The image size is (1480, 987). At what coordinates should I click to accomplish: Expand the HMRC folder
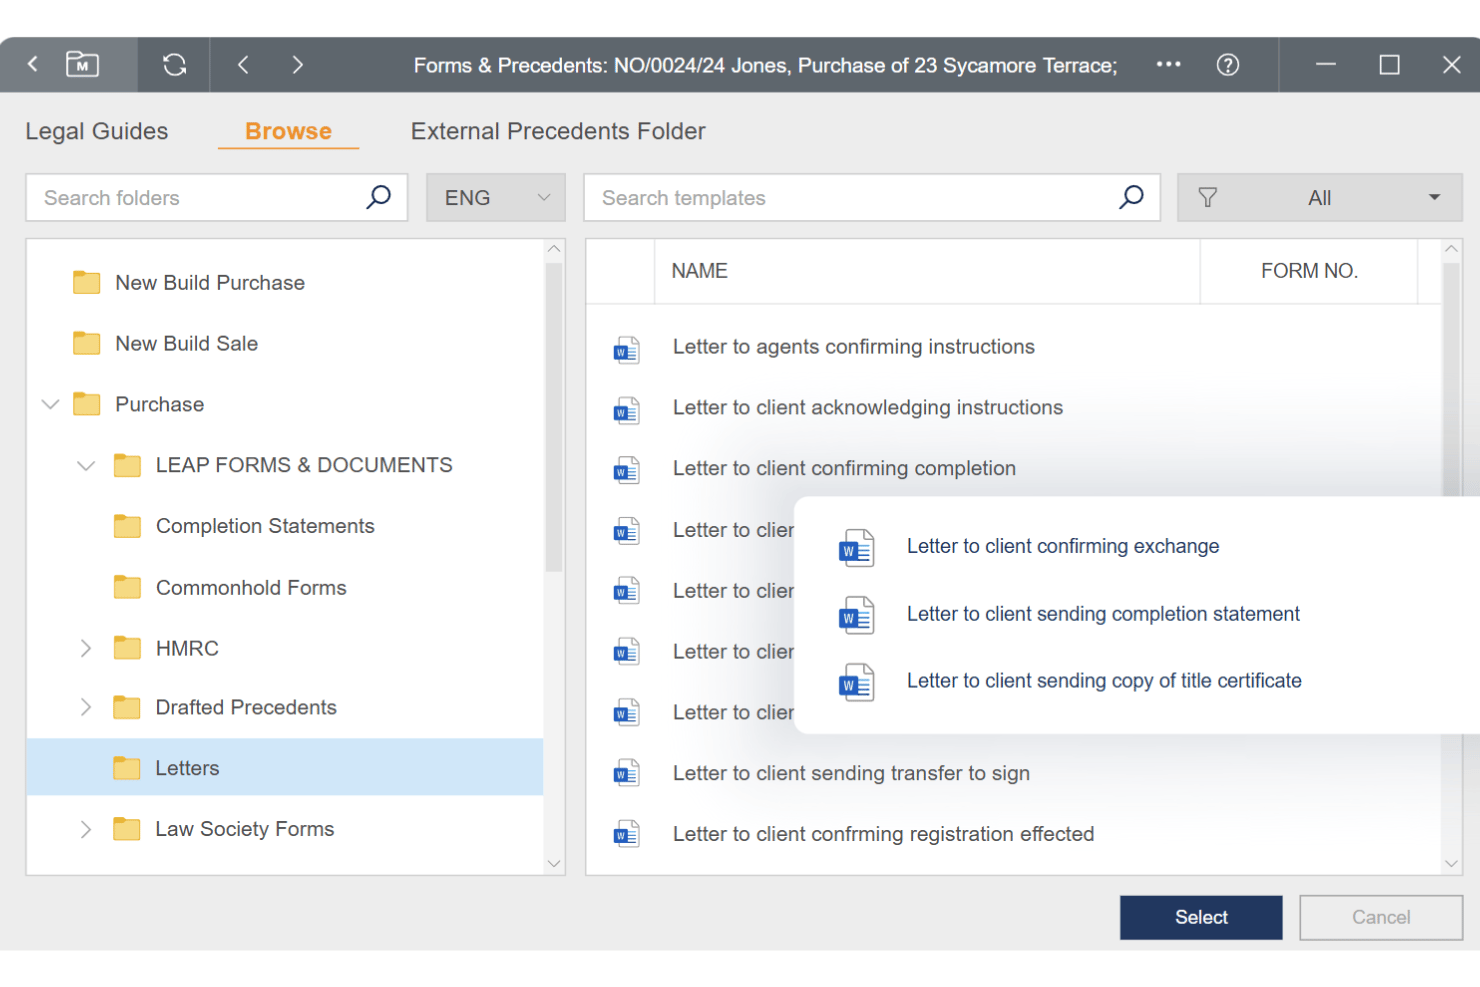tap(86, 648)
